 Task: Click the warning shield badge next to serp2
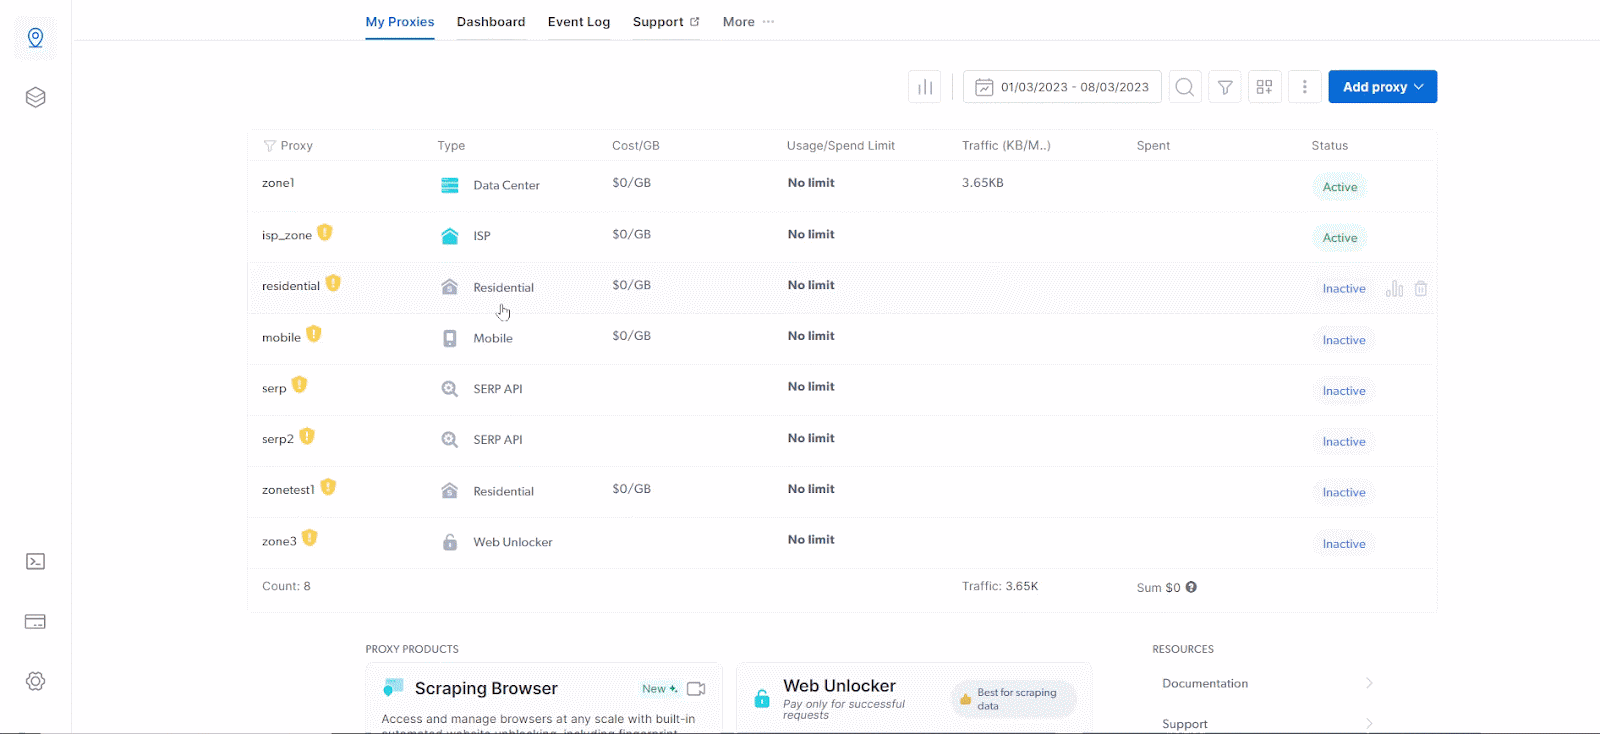307,436
